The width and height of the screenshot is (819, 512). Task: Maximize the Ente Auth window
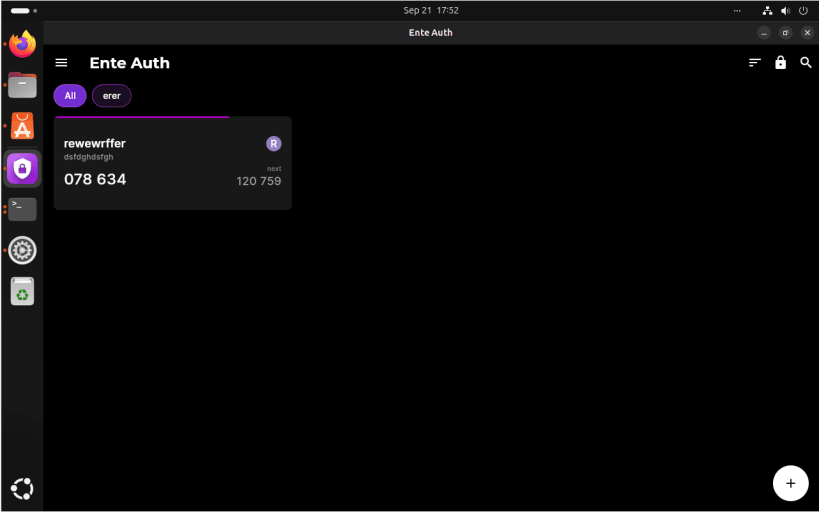(x=786, y=33)
